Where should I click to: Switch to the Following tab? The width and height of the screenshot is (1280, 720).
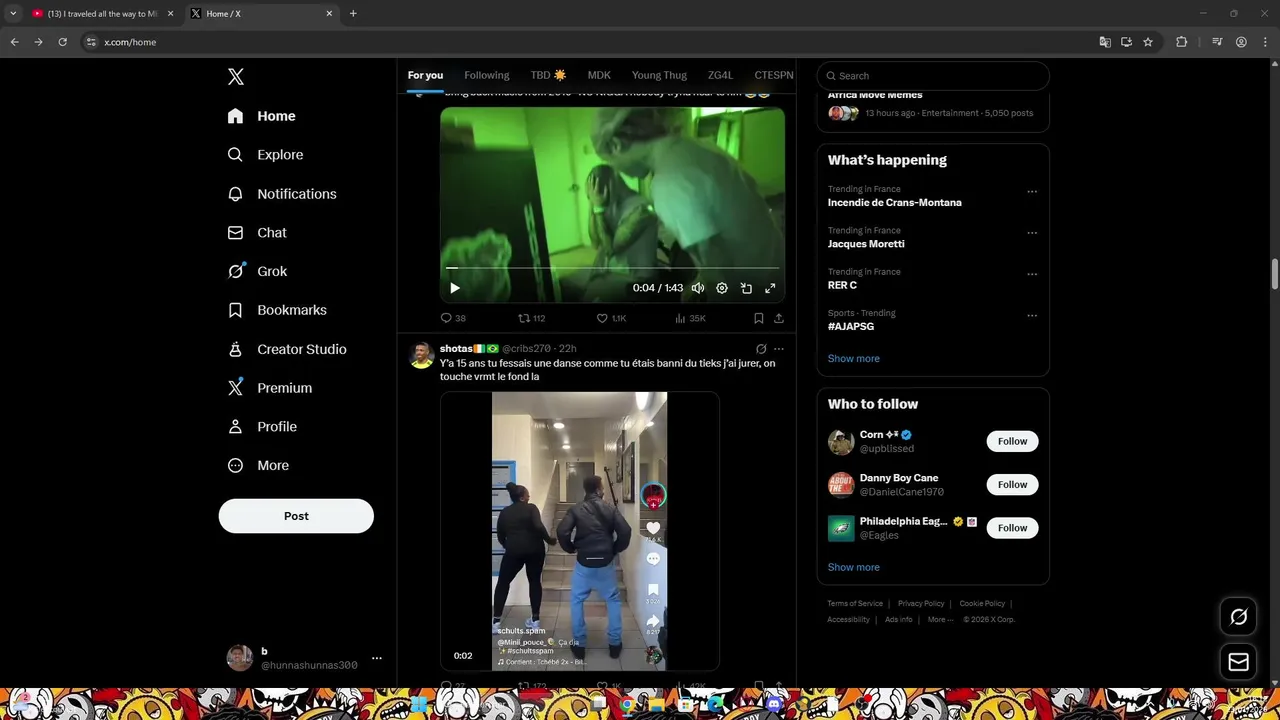click(487, 75)
